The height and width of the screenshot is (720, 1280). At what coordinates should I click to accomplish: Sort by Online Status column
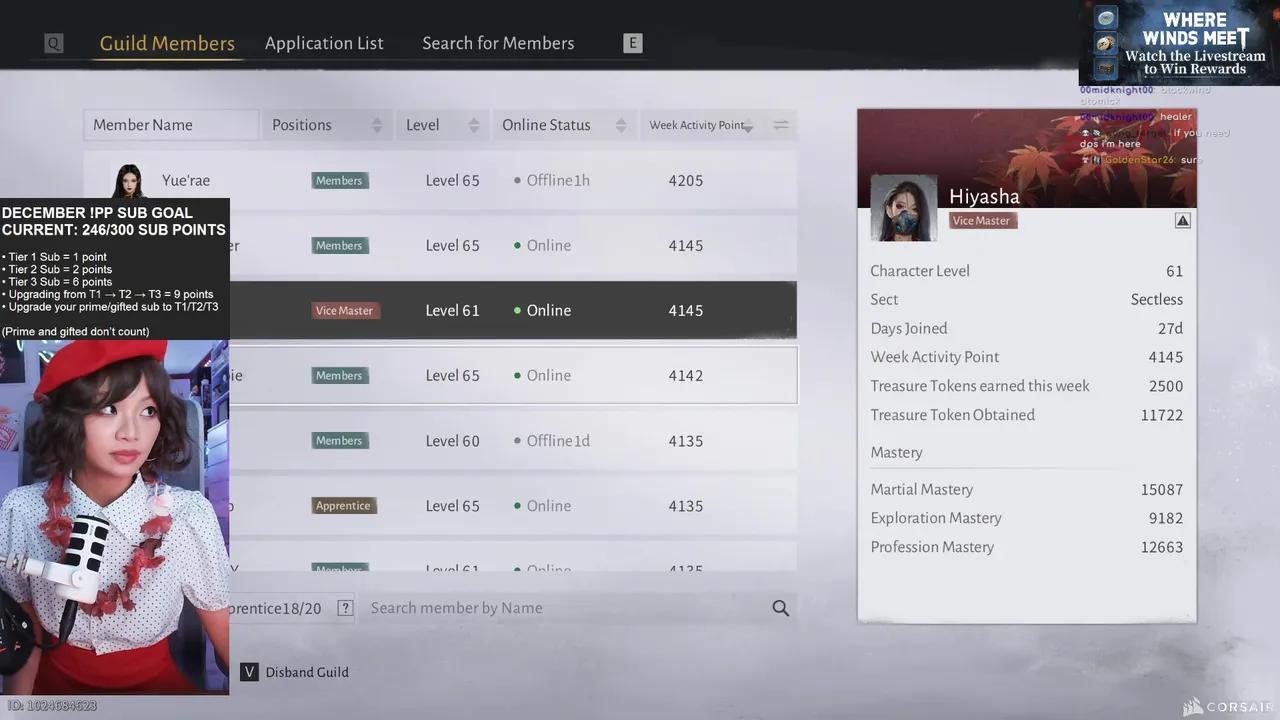[563, 125]
